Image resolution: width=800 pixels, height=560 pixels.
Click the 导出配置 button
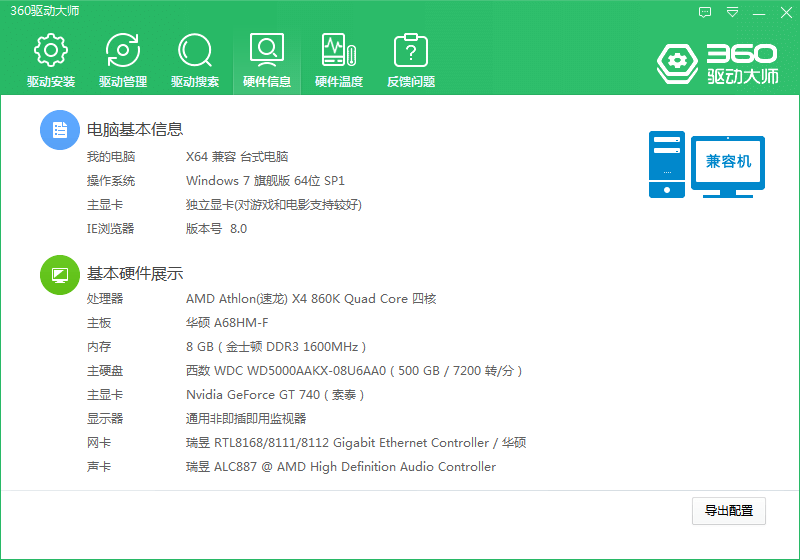coord(729,511)
